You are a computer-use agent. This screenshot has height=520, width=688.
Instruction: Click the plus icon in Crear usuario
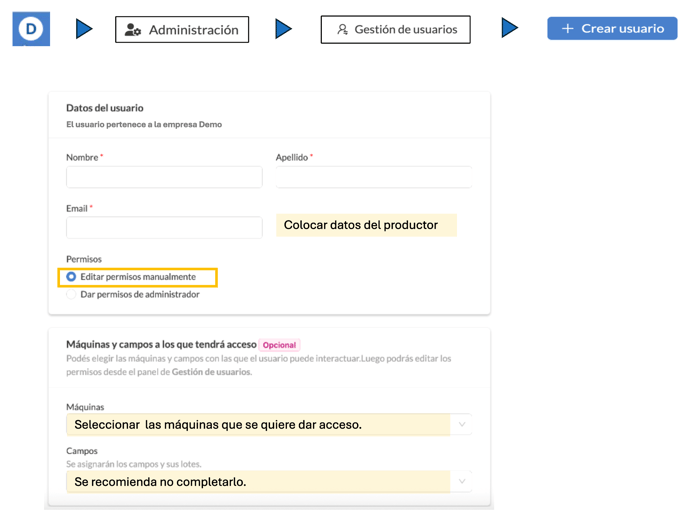[567, 29]
